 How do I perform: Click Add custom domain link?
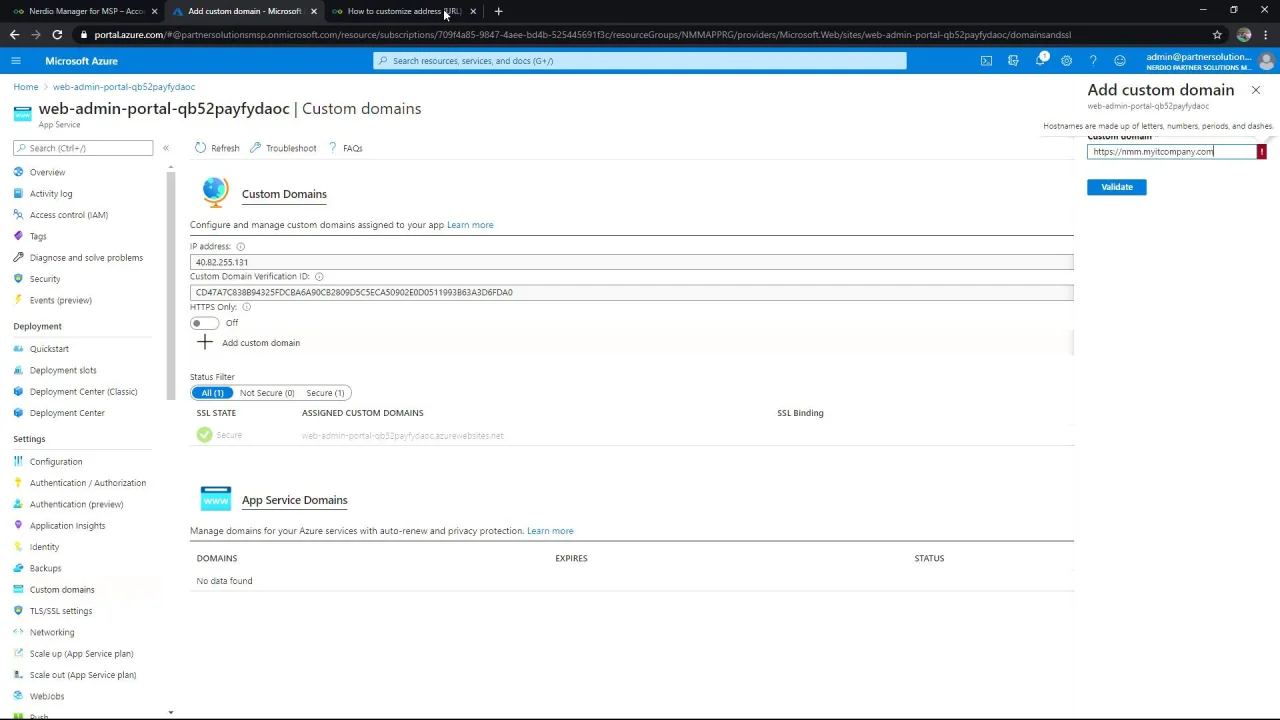point(261,343)
